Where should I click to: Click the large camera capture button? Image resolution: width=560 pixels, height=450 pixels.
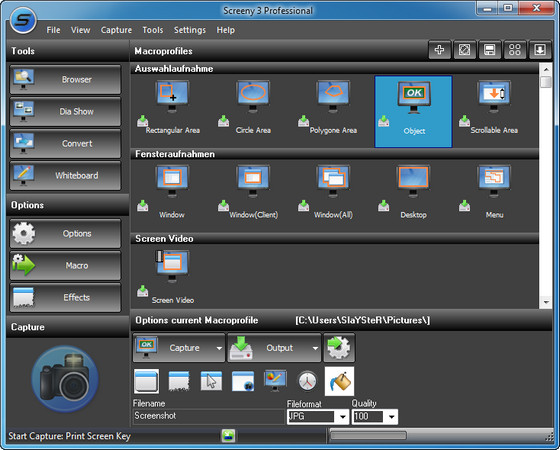coord(65,379)
